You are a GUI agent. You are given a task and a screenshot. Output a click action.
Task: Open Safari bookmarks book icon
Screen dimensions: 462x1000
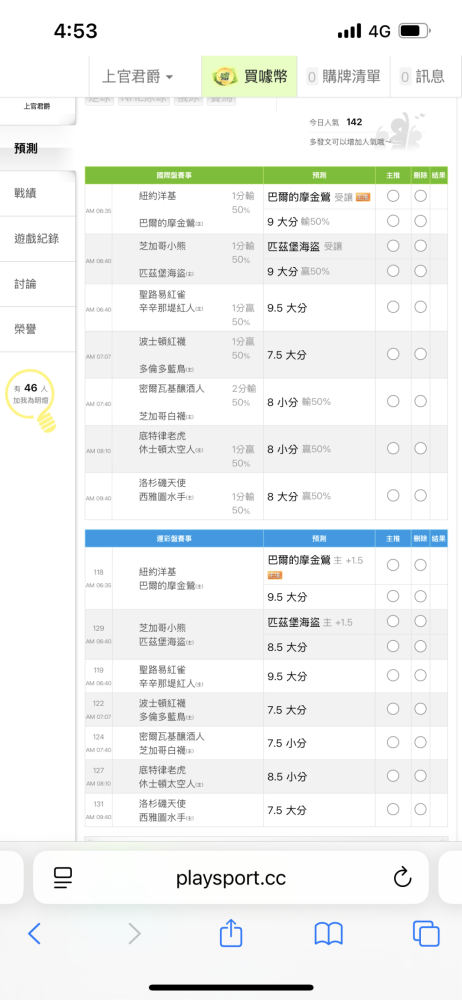coord(329,934)
